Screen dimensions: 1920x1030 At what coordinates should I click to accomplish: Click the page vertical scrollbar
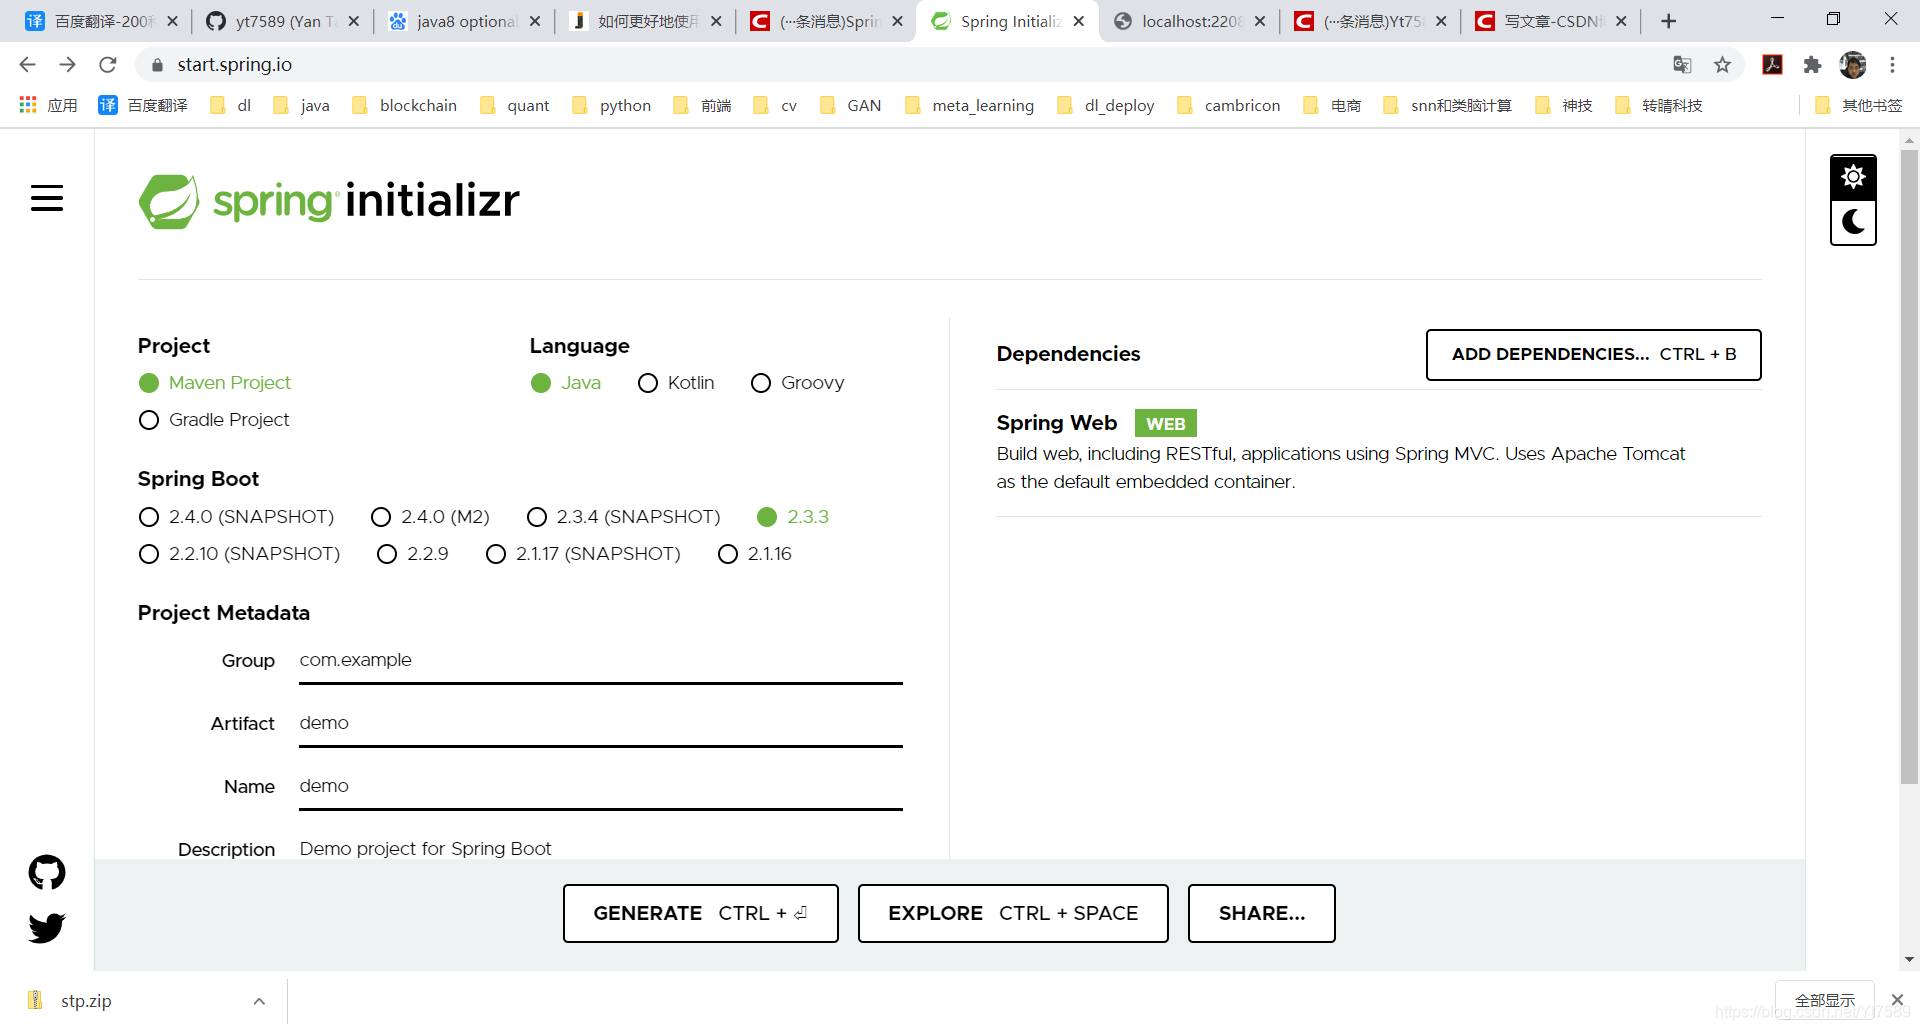[1909, 465]
